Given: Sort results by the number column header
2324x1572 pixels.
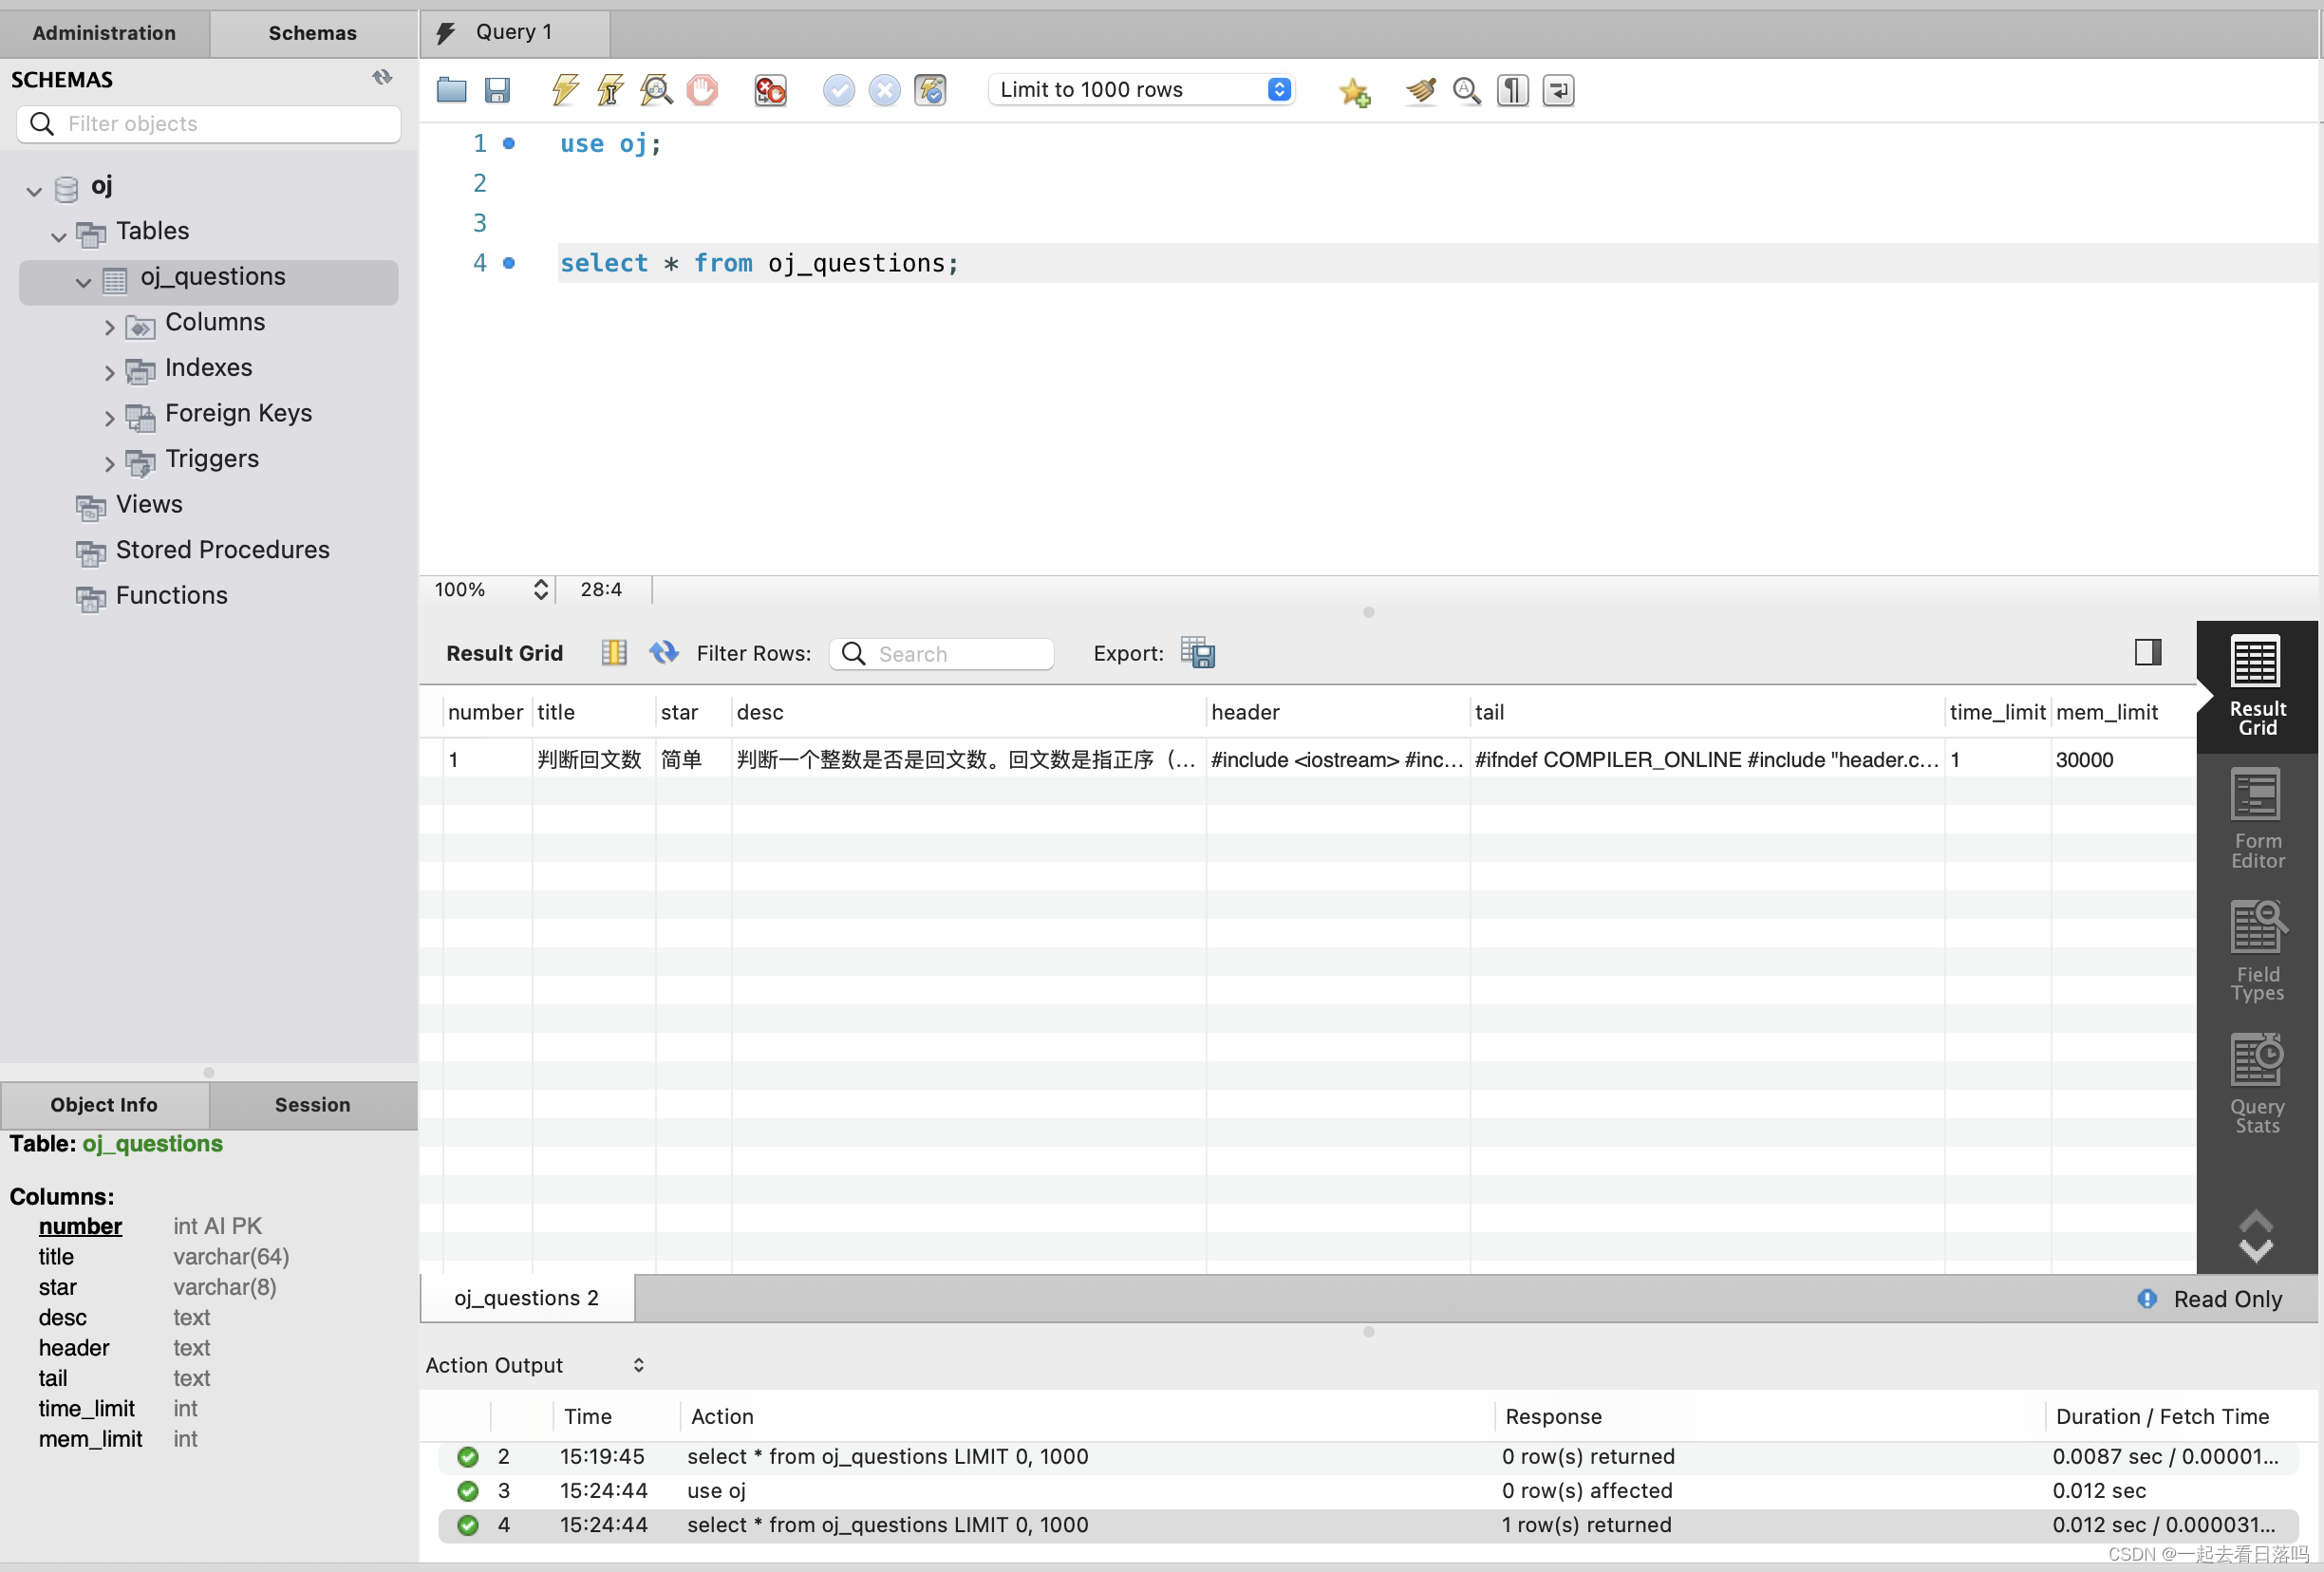Looking at the screenshot, I should [485, 712].
